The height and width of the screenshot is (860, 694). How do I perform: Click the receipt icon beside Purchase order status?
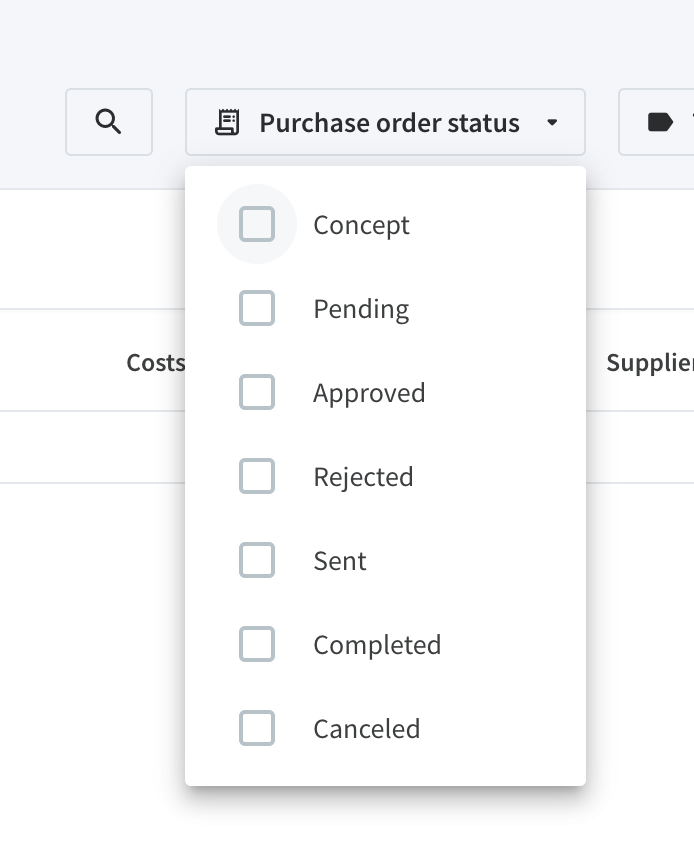[228, 123]
